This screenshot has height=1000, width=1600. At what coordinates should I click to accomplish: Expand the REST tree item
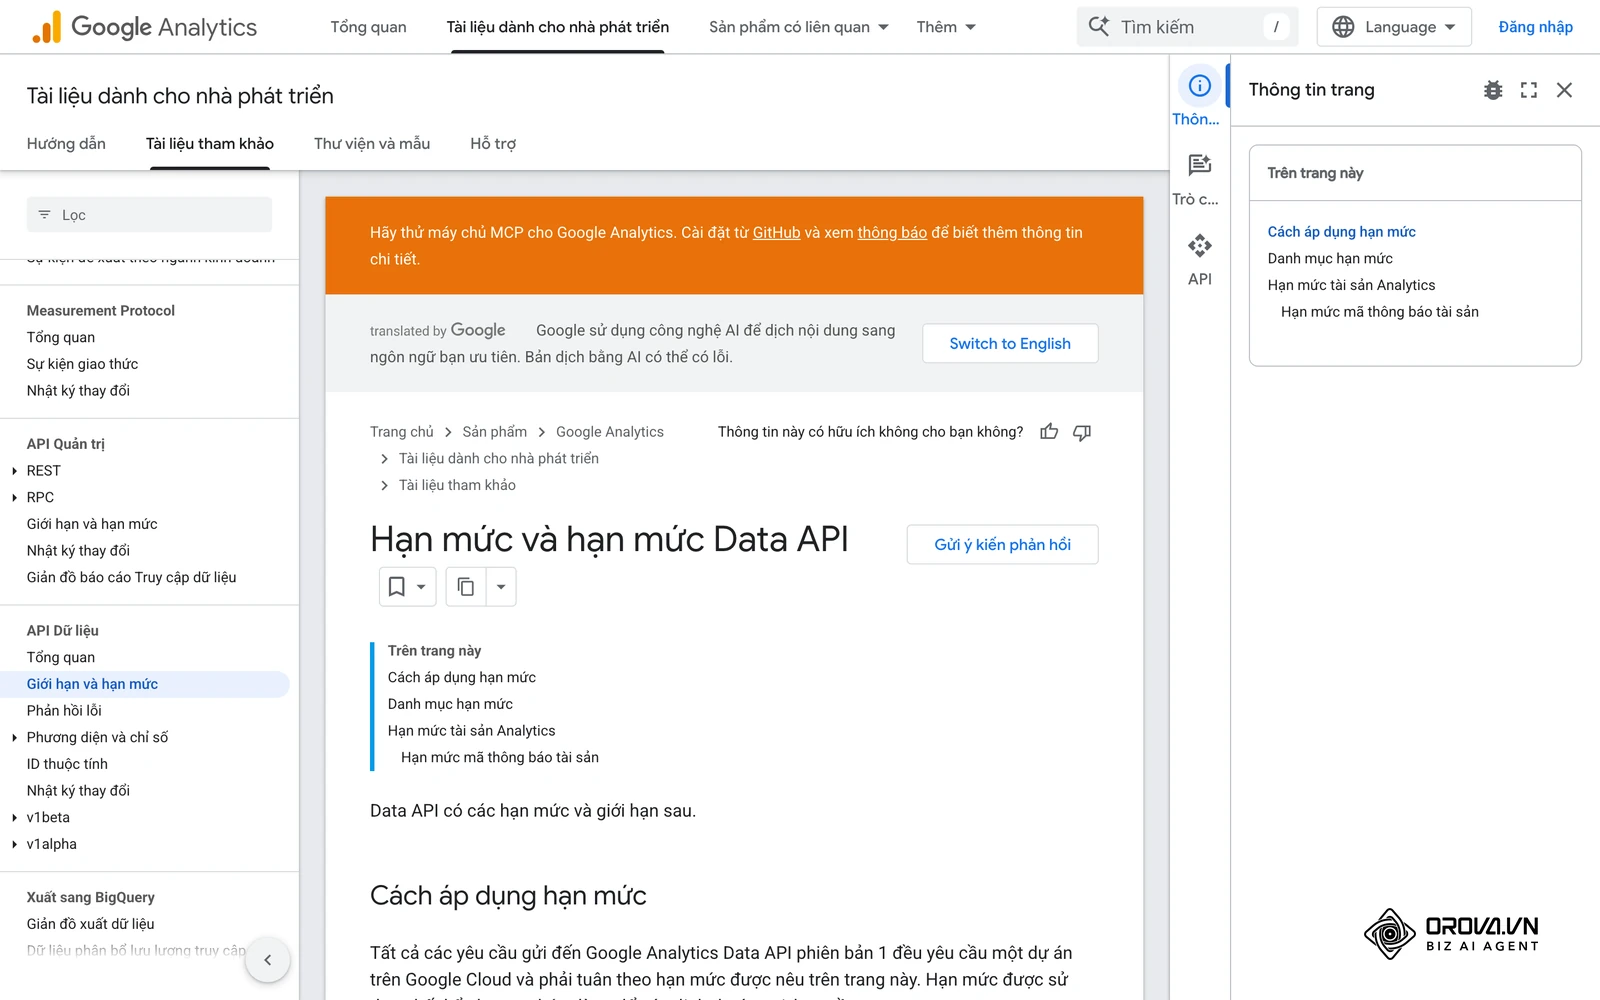[14, 471]
